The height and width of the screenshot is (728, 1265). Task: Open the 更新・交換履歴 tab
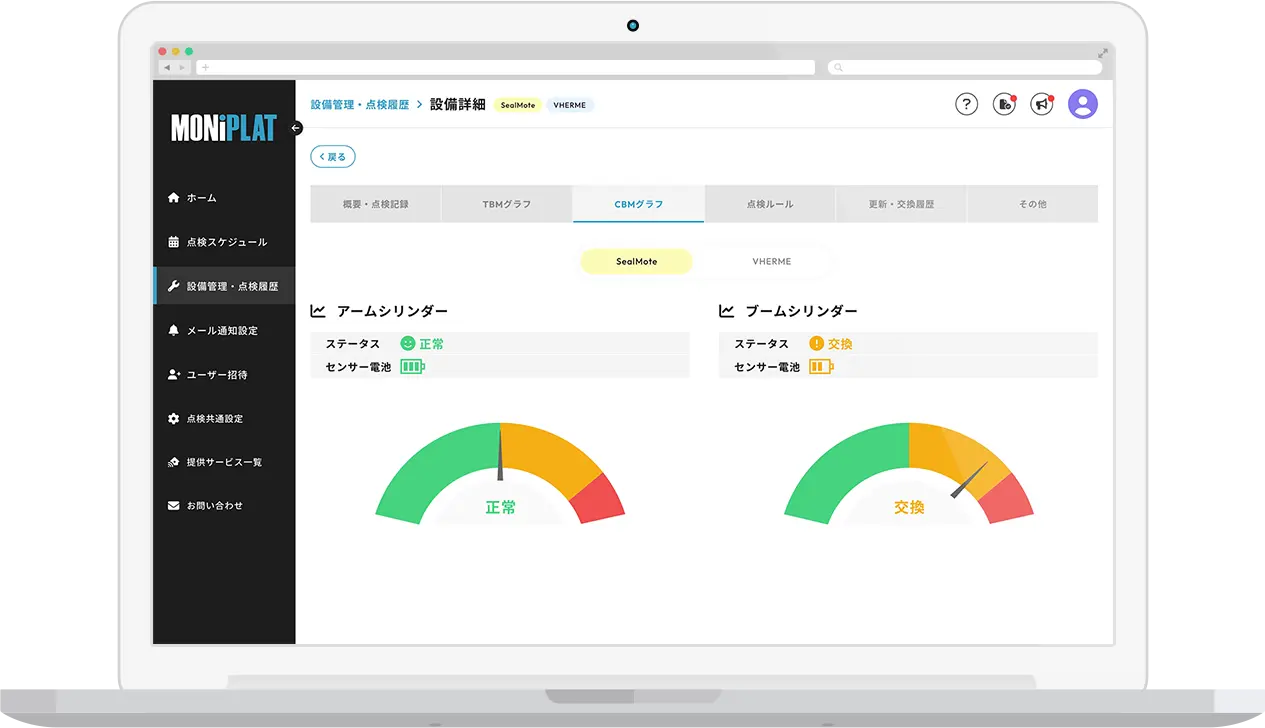tap(901, 204)
